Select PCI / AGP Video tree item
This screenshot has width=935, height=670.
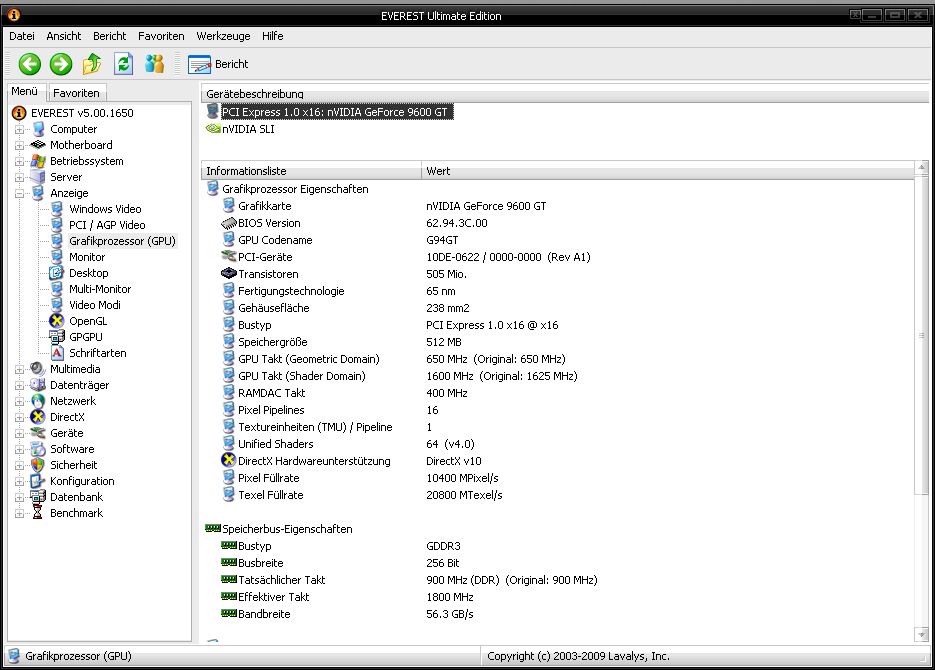click(x=107, y=225)
